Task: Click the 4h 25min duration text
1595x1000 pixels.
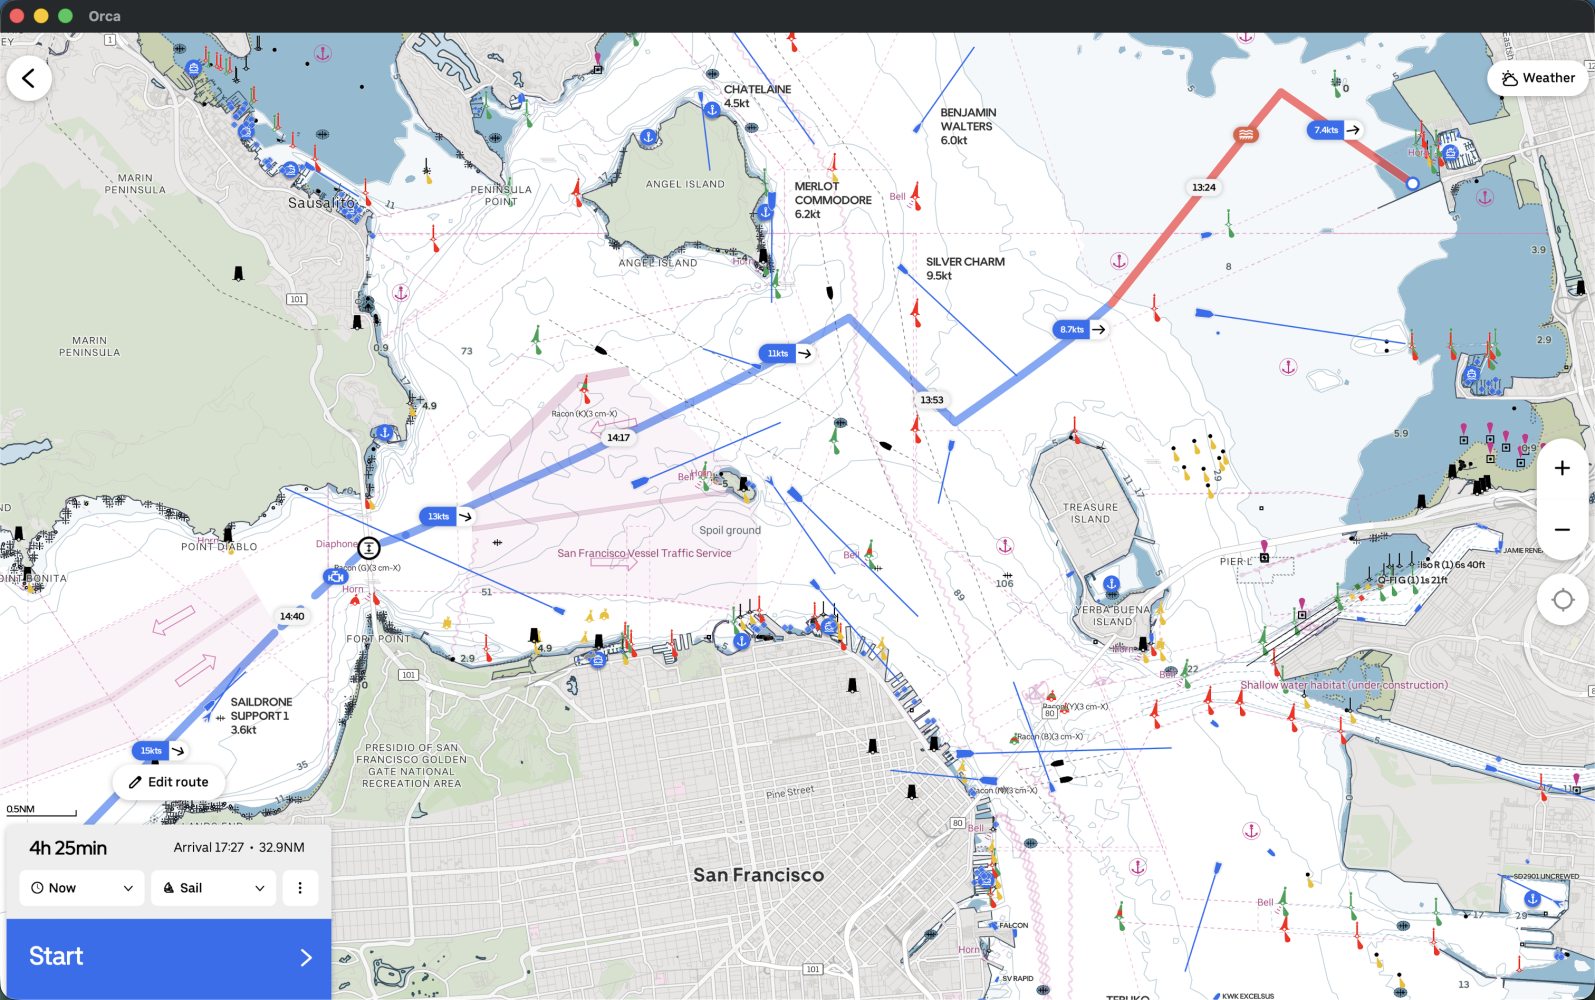Action: [x=68, y=848]
